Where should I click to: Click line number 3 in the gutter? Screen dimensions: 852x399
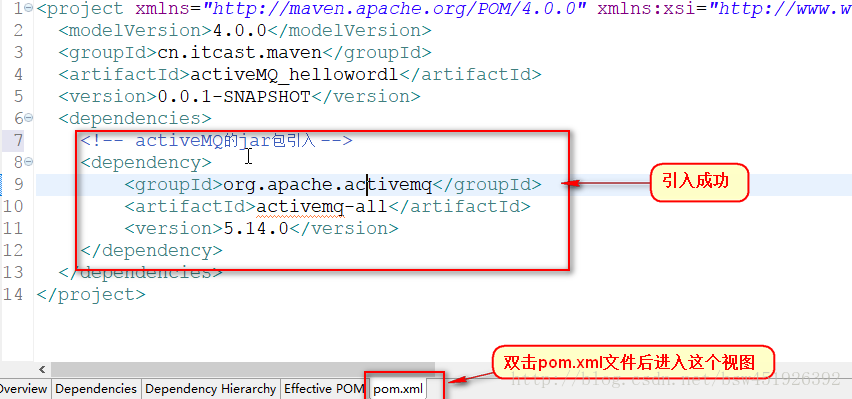[x=19, y=53]
